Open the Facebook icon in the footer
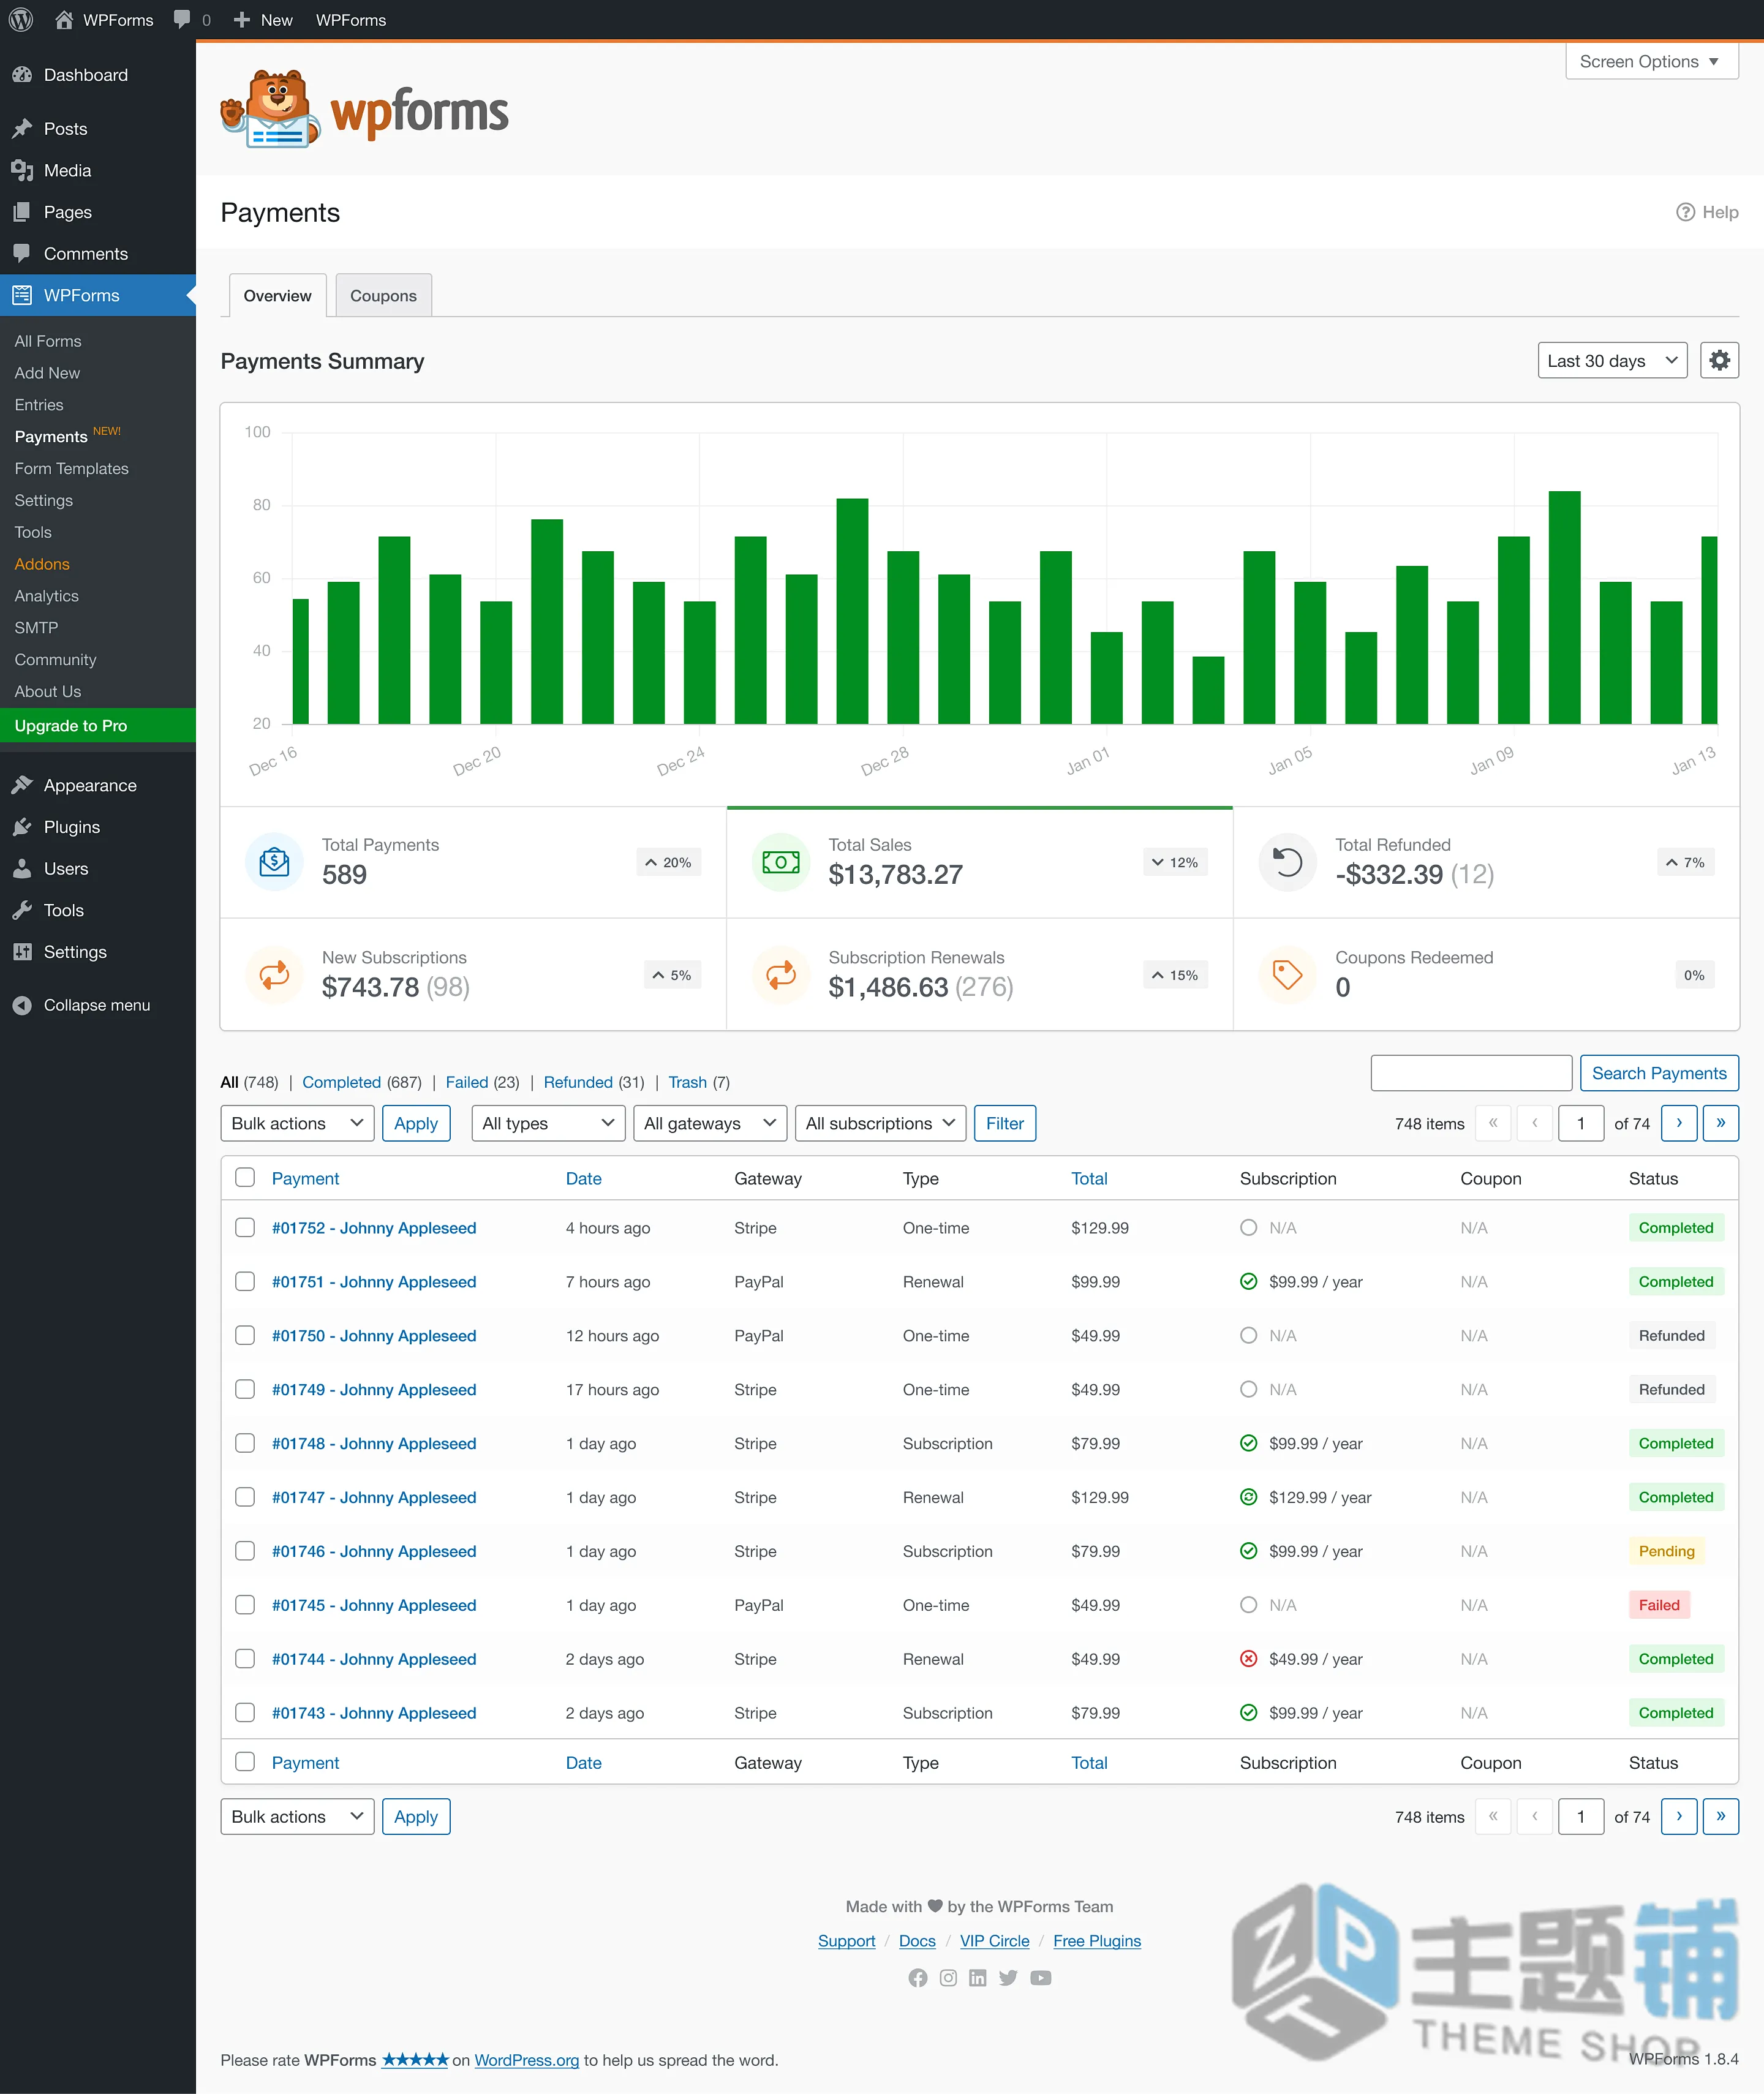This screenshot has height=2094, width=1764. (917, 1978)
